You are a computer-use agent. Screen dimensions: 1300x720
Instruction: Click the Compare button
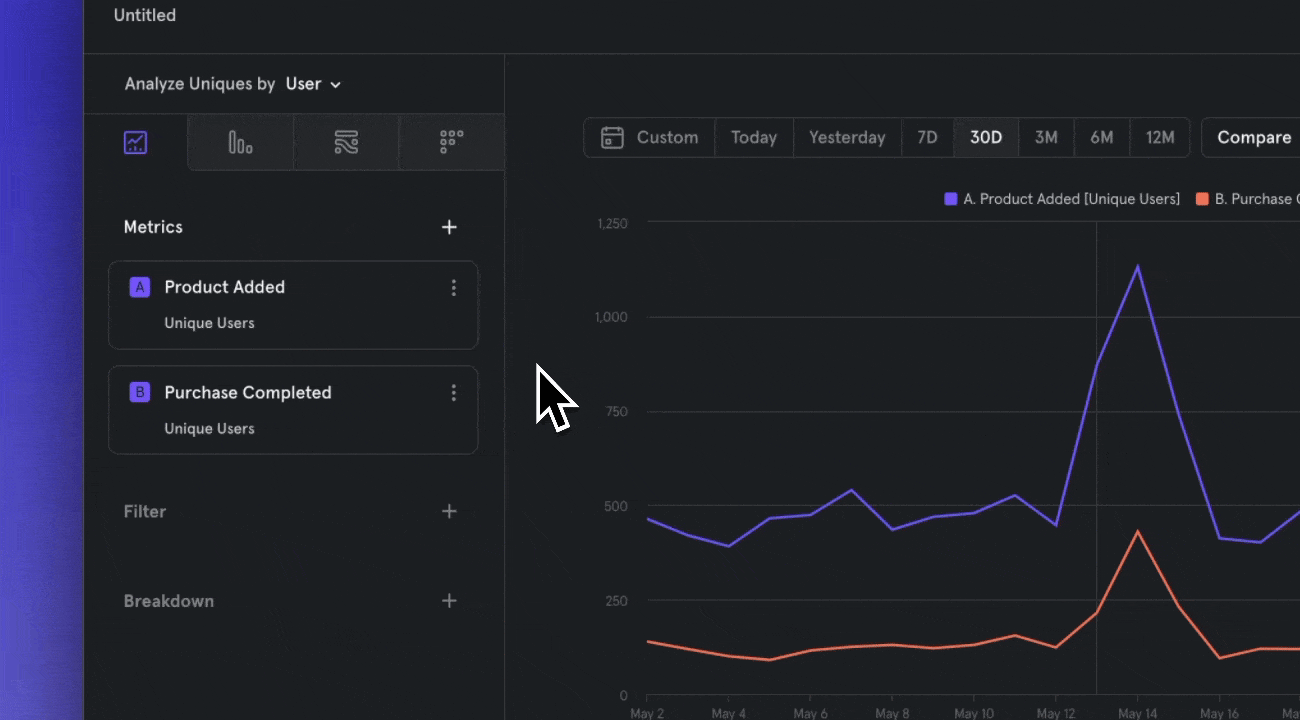point(1253,138)
